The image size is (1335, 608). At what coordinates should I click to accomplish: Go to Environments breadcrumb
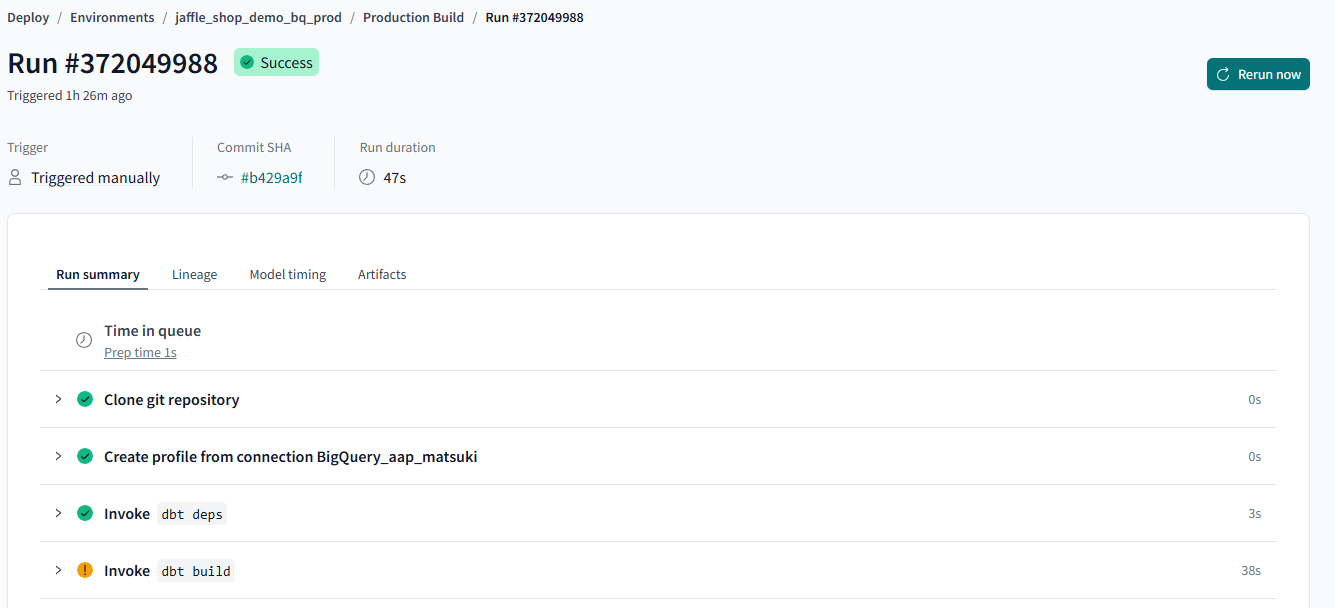(x=112, y=17)
